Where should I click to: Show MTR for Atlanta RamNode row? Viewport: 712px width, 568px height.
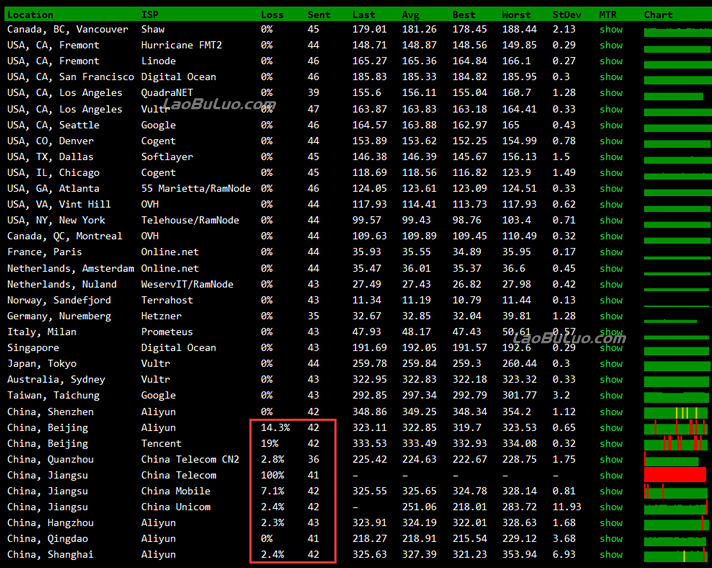611,189
